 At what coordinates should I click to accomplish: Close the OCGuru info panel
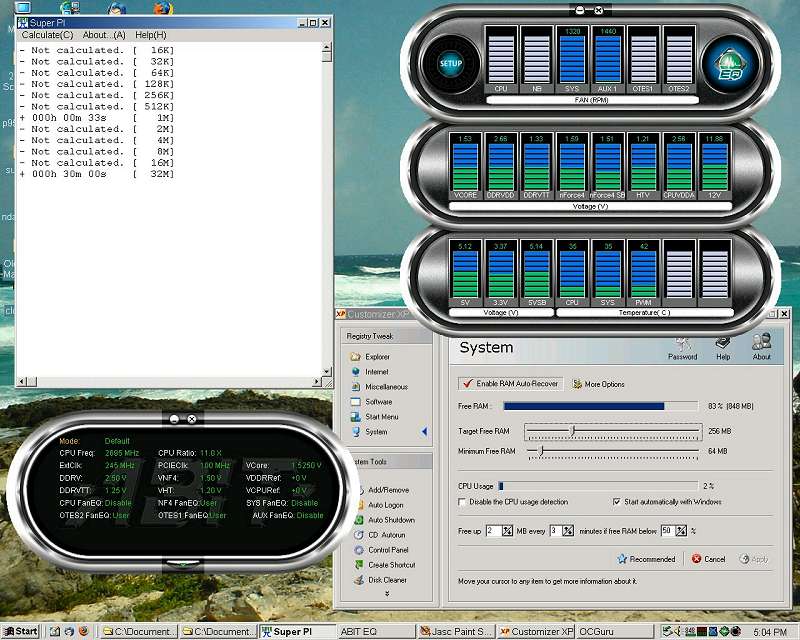[192, 419]
